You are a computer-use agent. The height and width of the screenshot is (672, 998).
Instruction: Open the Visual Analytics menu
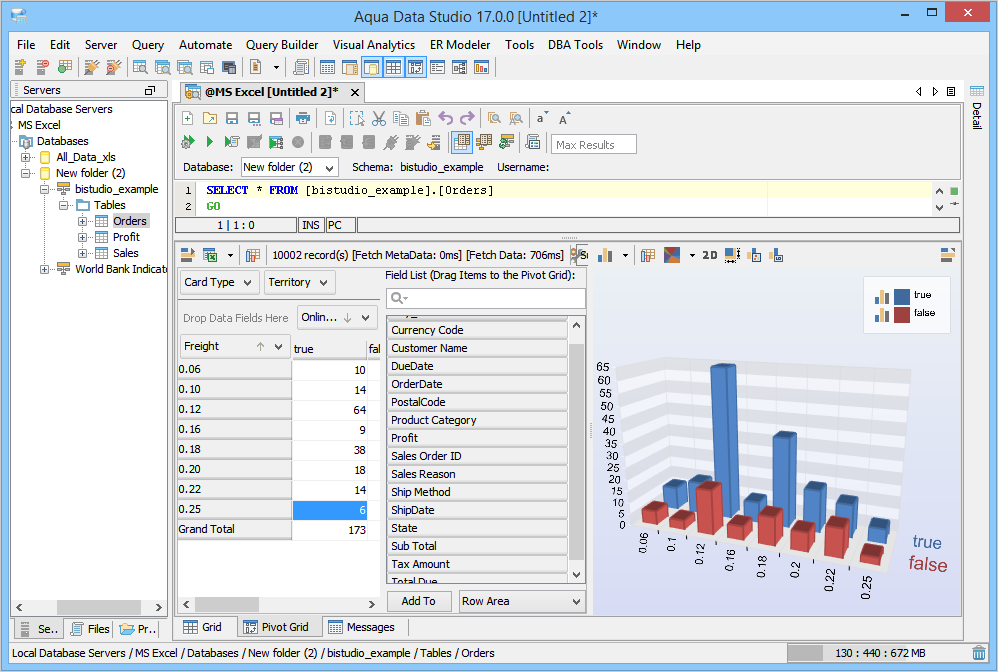pyautogui.click(x=374, y=45)
